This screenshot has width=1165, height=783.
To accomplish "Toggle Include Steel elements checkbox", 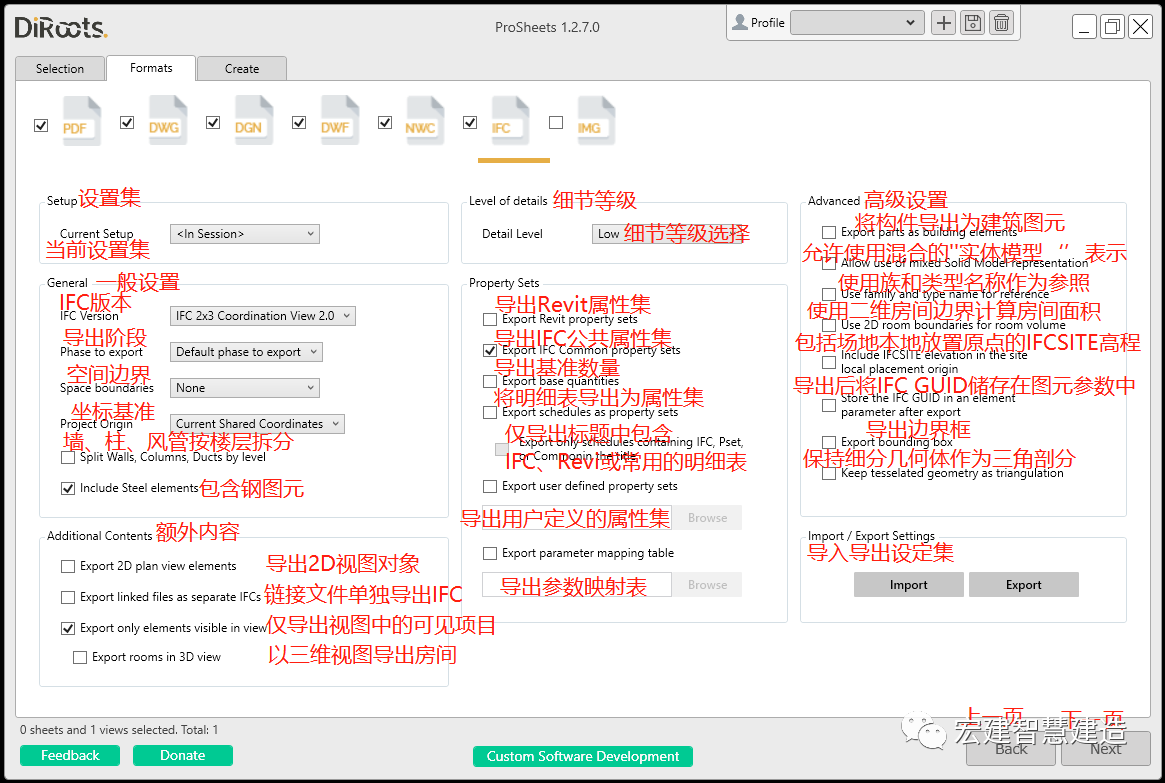I will coord(68,489).
